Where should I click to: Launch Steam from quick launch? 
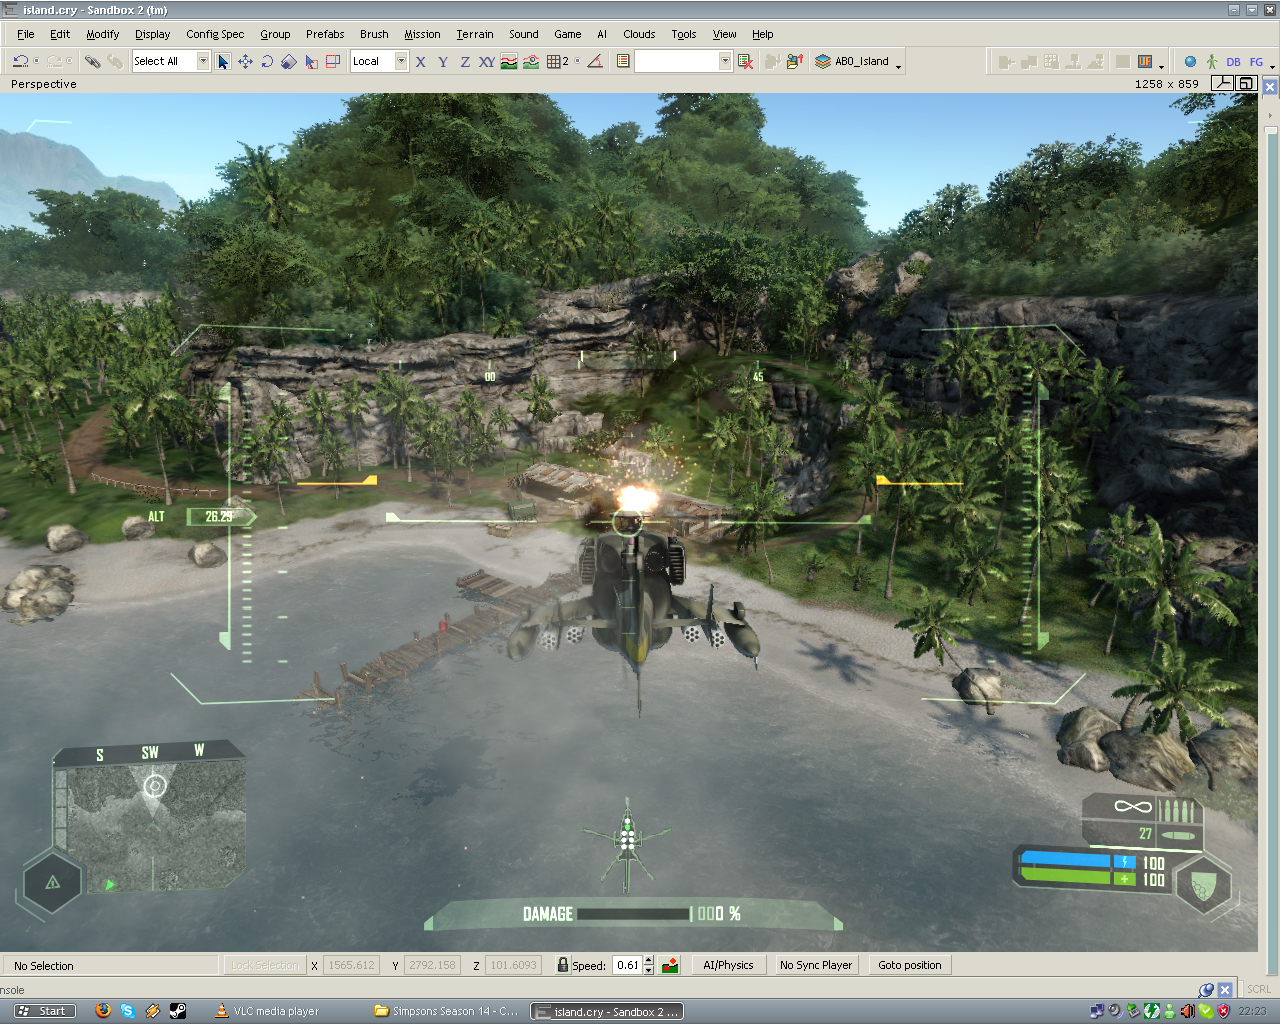[x=178, y=1011]
